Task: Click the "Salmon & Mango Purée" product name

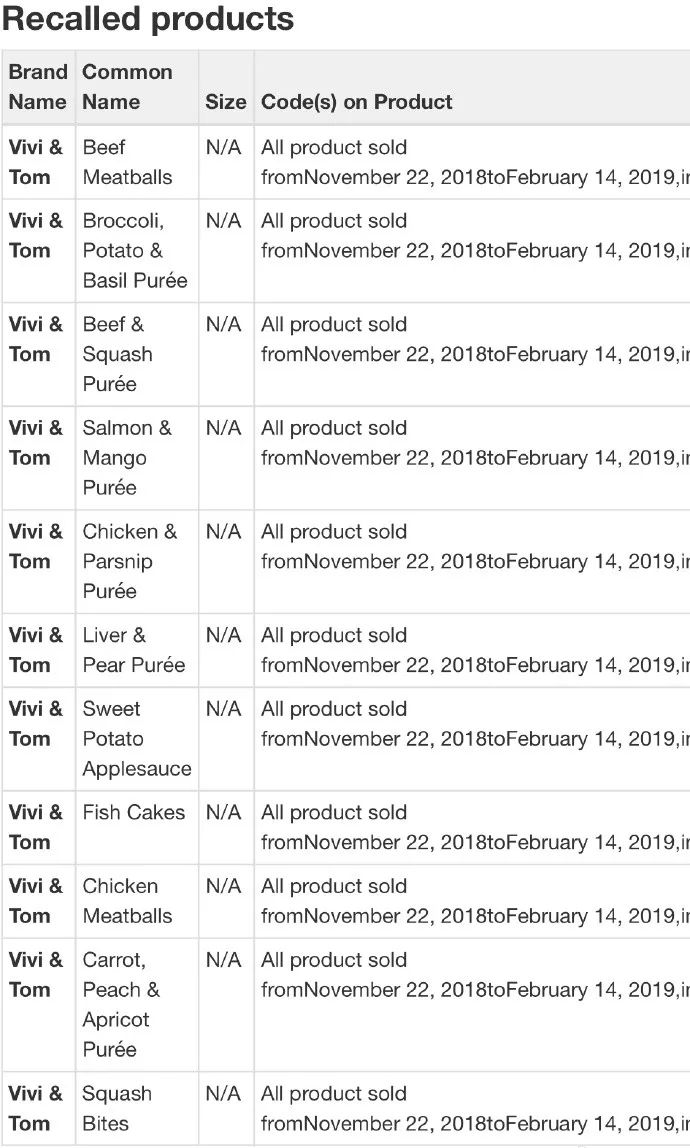Action: (126, 458)
